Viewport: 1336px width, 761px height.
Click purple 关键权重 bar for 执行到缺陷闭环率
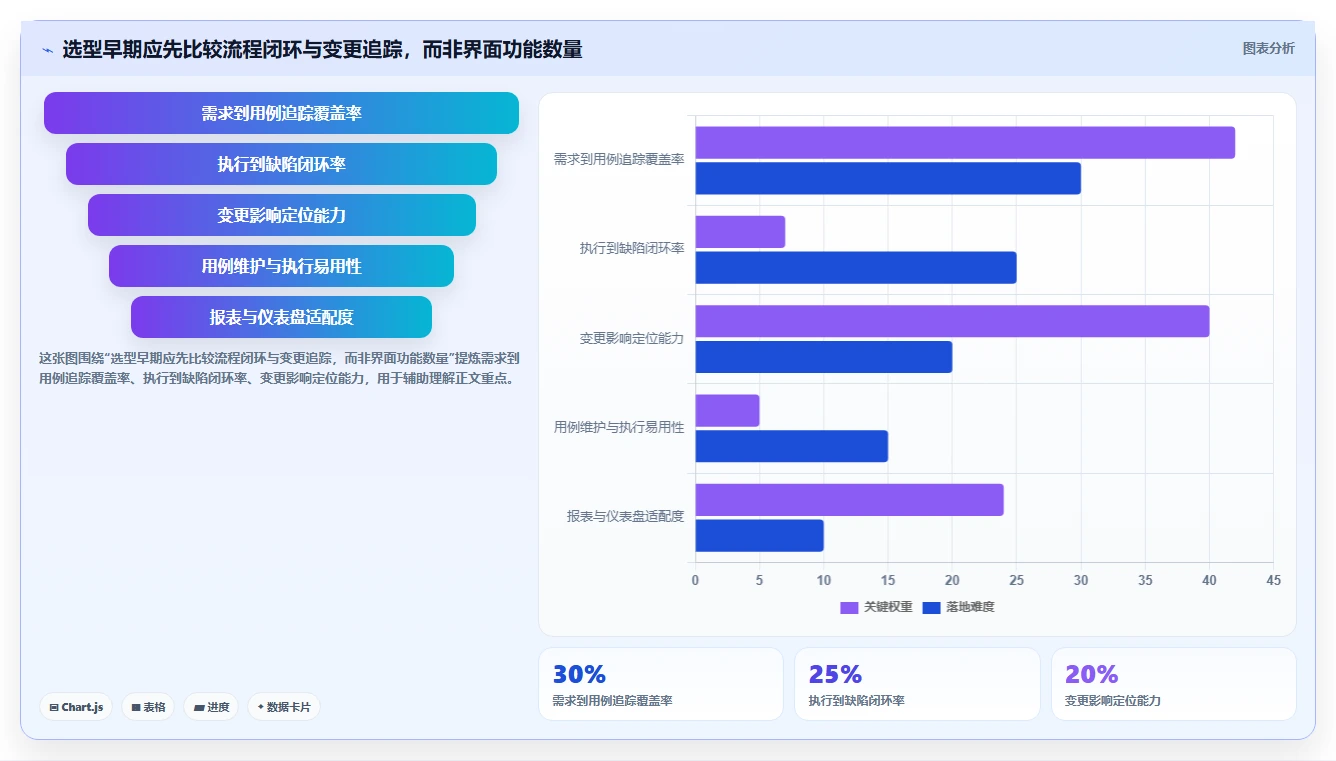pyautogui.click(x=740, y=232)
